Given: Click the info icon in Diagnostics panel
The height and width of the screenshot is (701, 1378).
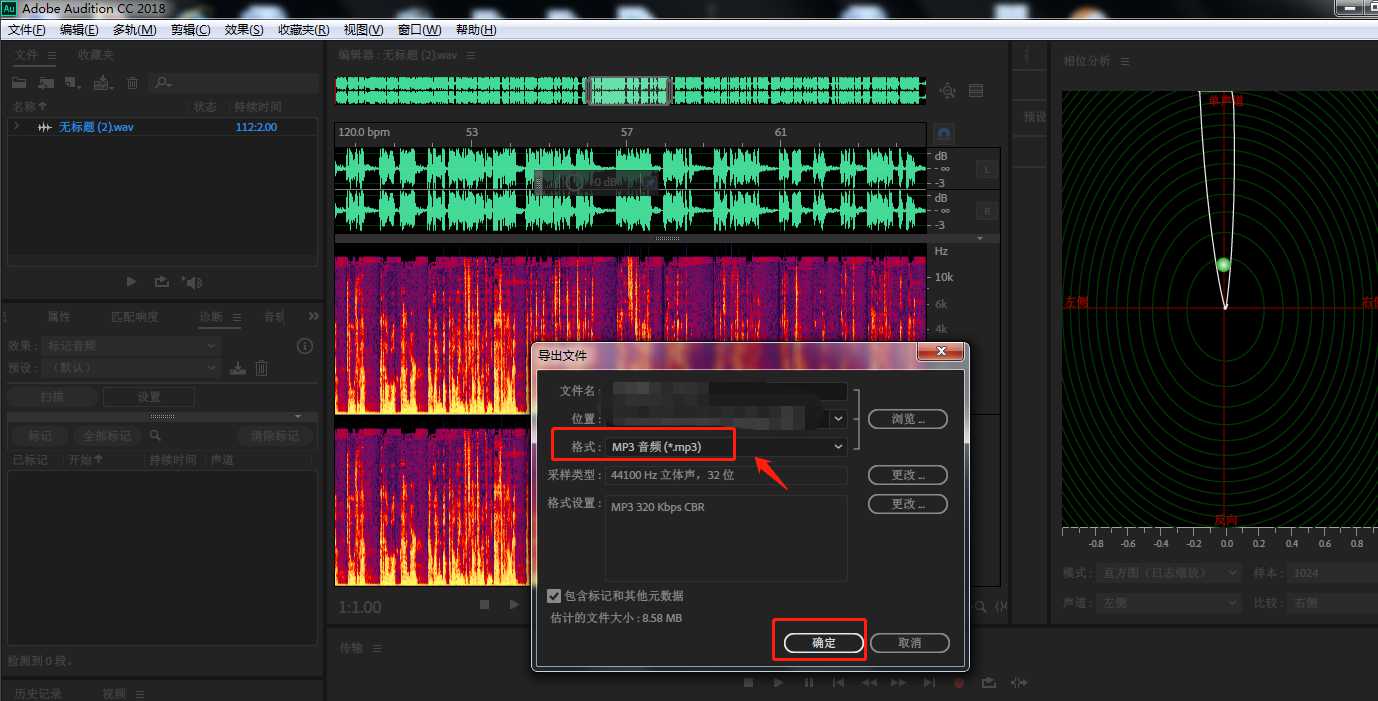Looking at the screenshot, I should point(306,346).
